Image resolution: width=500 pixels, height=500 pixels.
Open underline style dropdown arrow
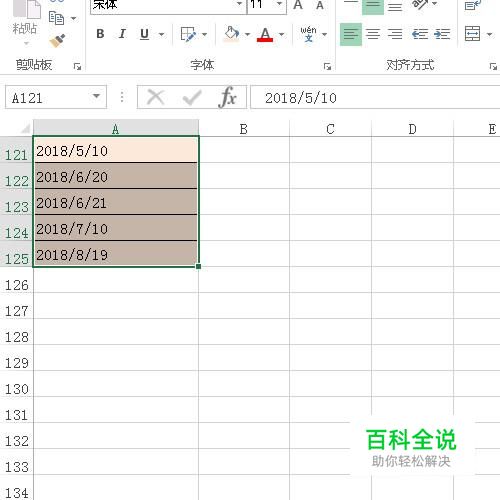click(x=161, y=34)
